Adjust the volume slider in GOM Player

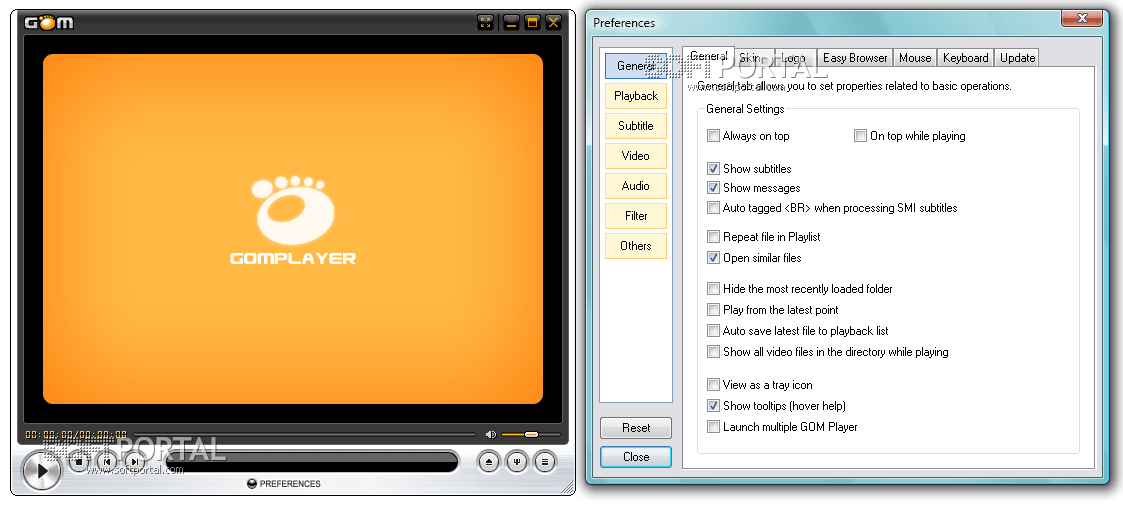[531, 434]
